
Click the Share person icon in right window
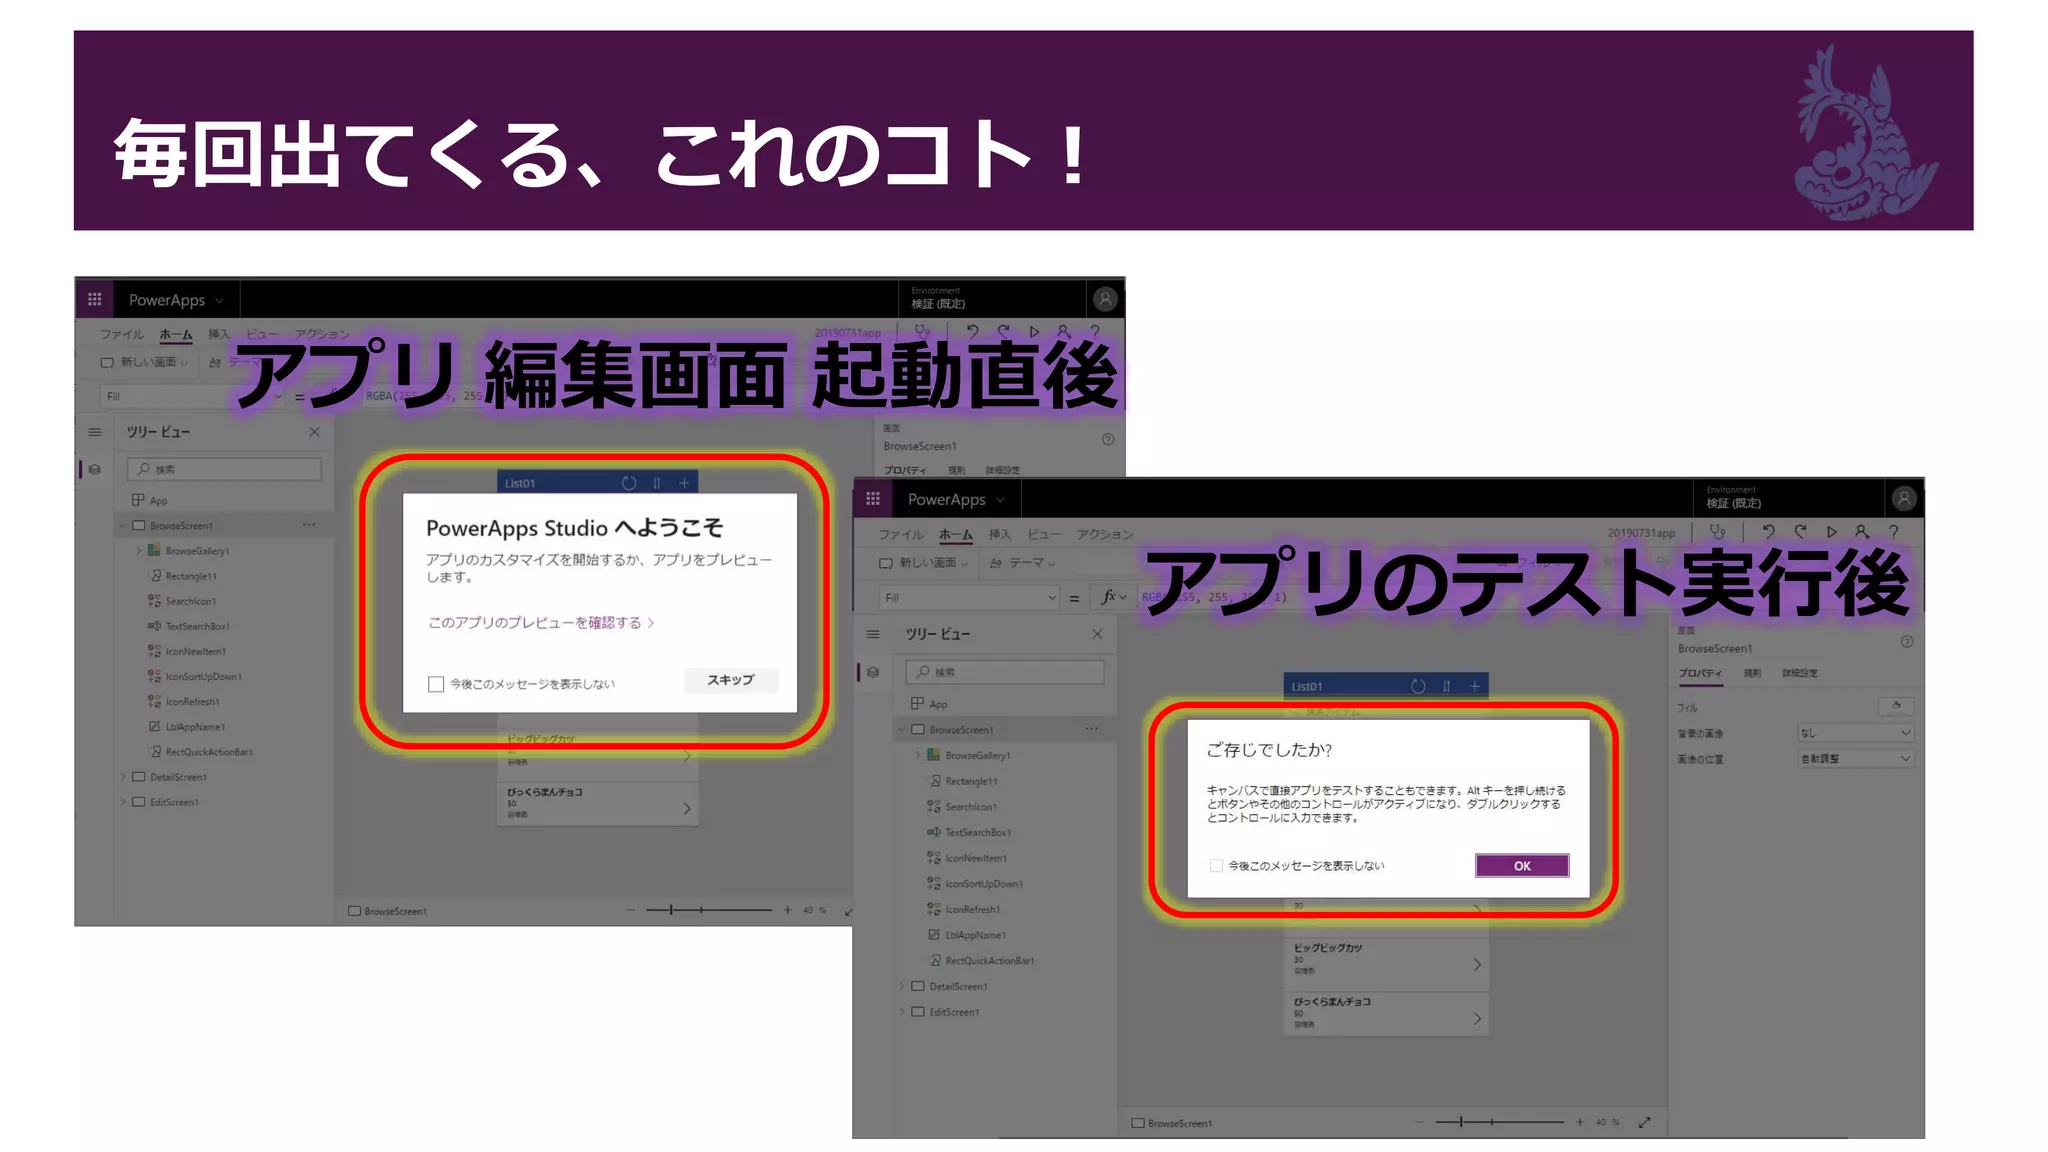(x=1862, y=532)
